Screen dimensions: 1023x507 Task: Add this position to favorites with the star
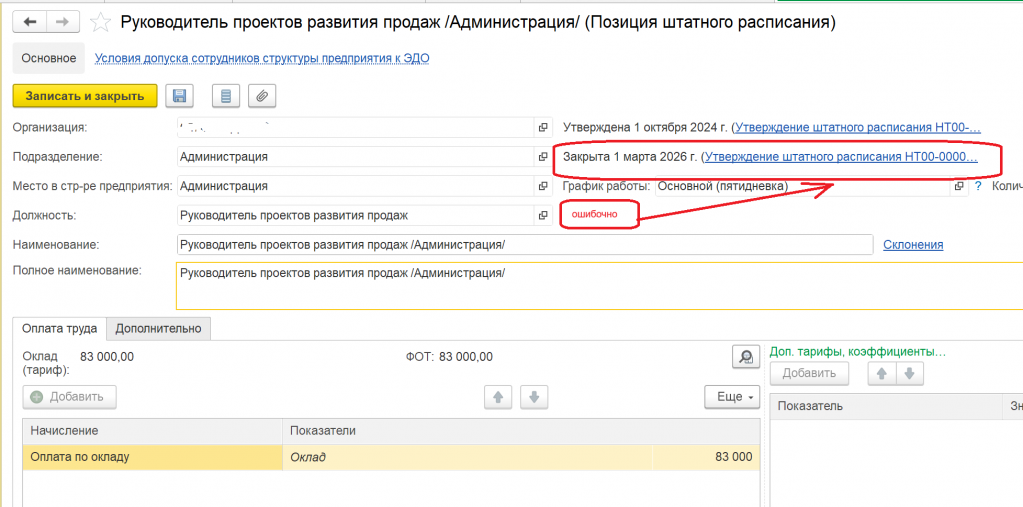[100, 22]
